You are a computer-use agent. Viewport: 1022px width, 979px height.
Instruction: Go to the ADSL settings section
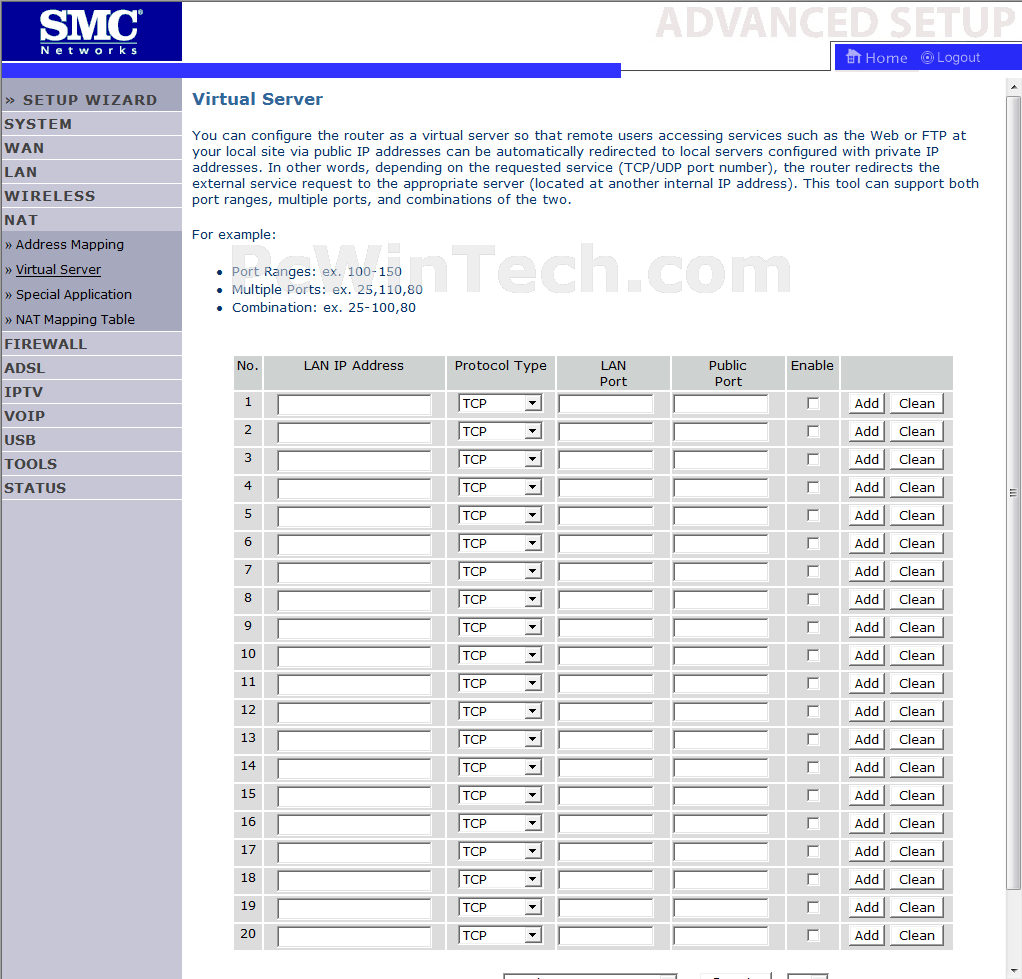pyautogui.click(x=25, y=368)
